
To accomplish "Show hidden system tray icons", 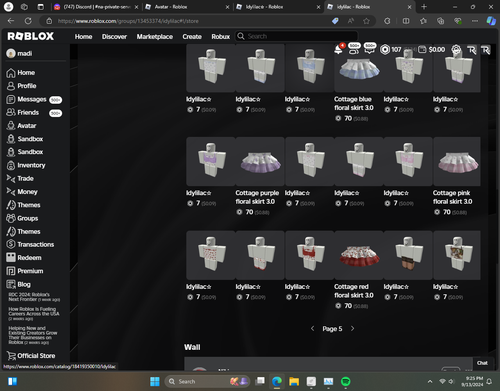I will click(430, 381).
